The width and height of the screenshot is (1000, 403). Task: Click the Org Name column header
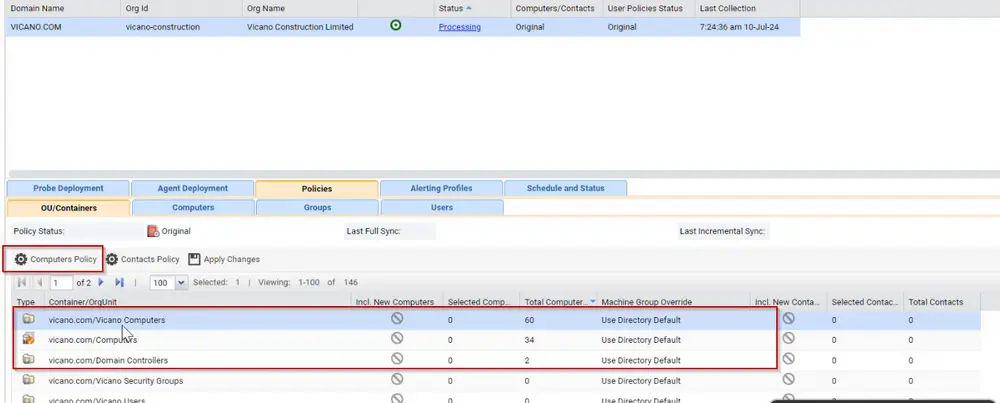(x=300, y=8)
